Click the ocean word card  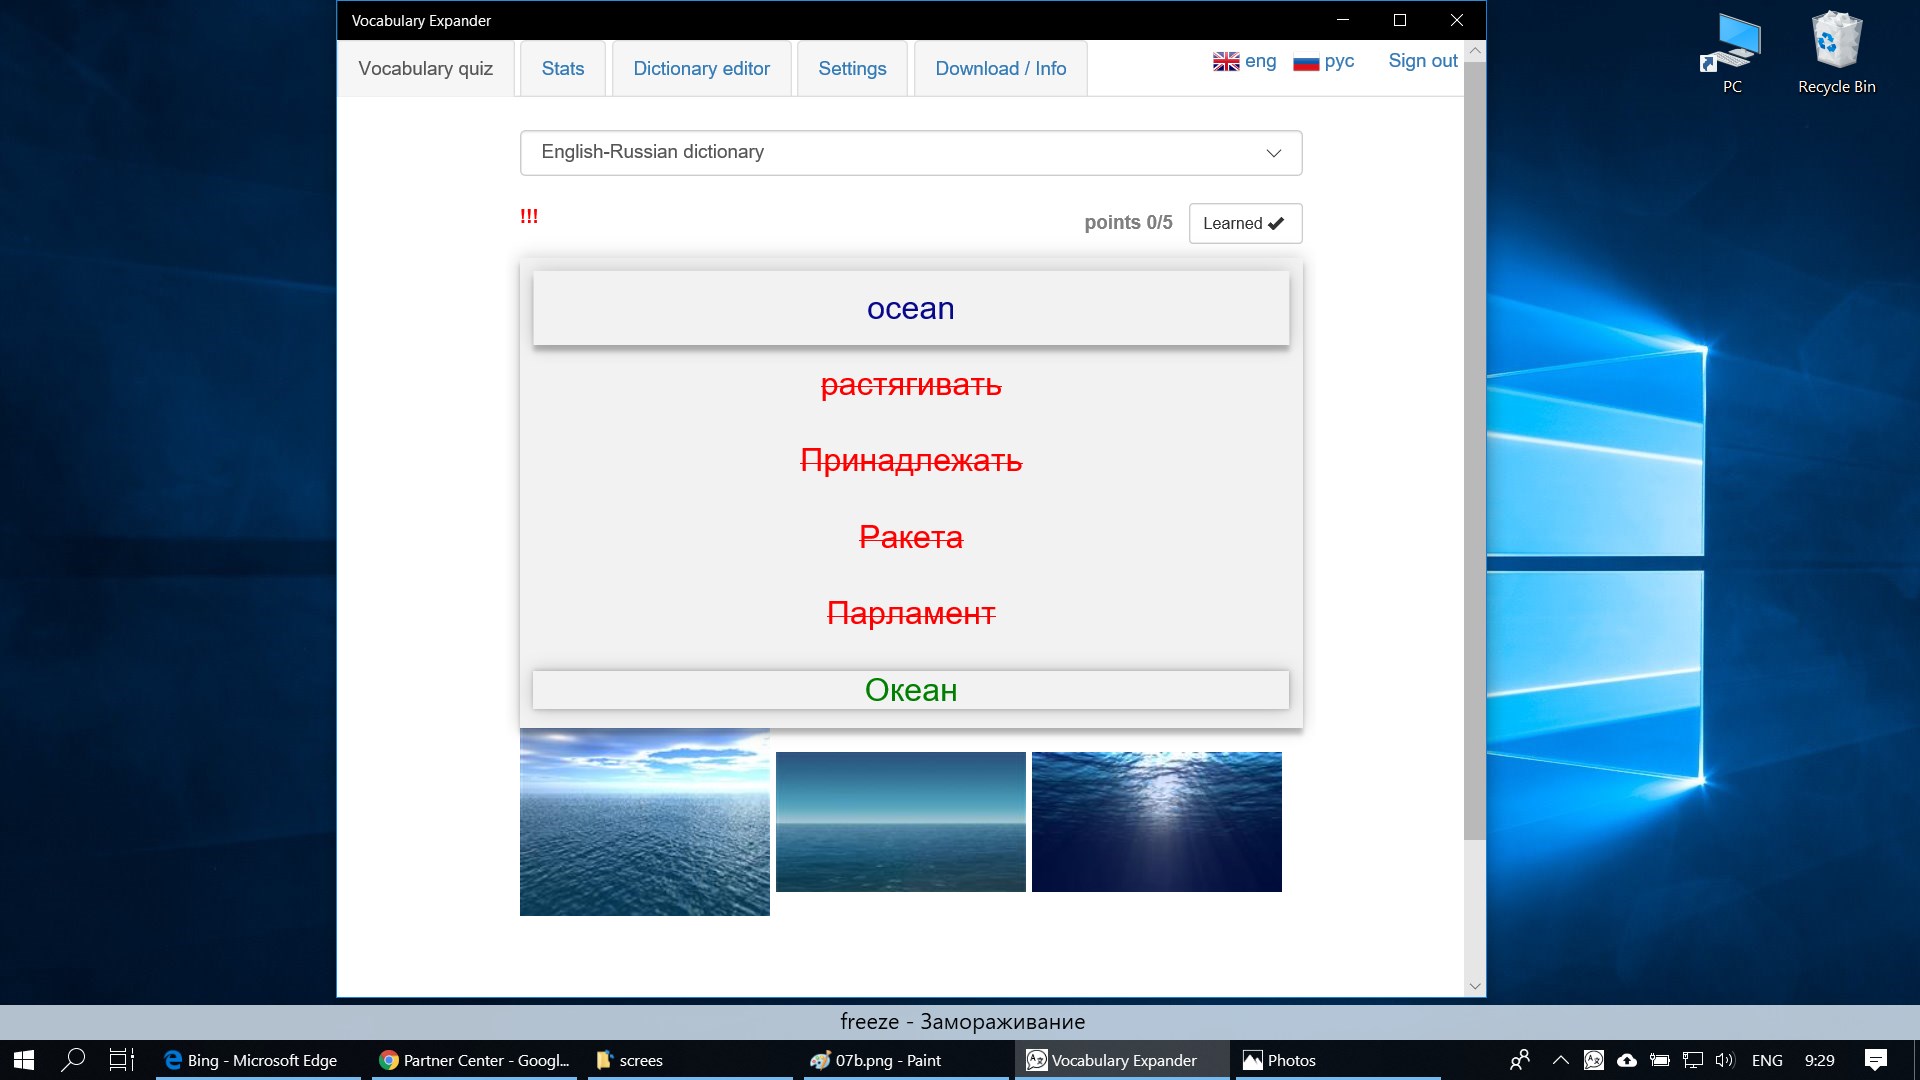click(910, 309)
